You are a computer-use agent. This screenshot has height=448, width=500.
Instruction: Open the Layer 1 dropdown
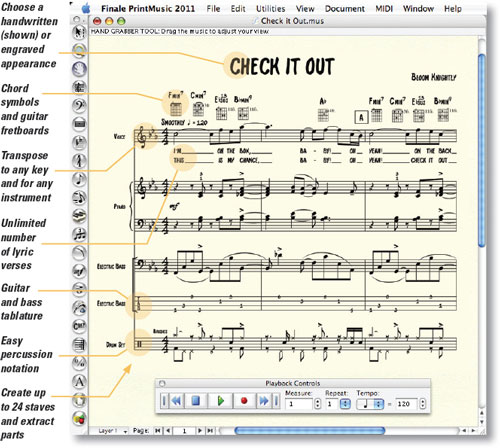[x=112, y=431]
